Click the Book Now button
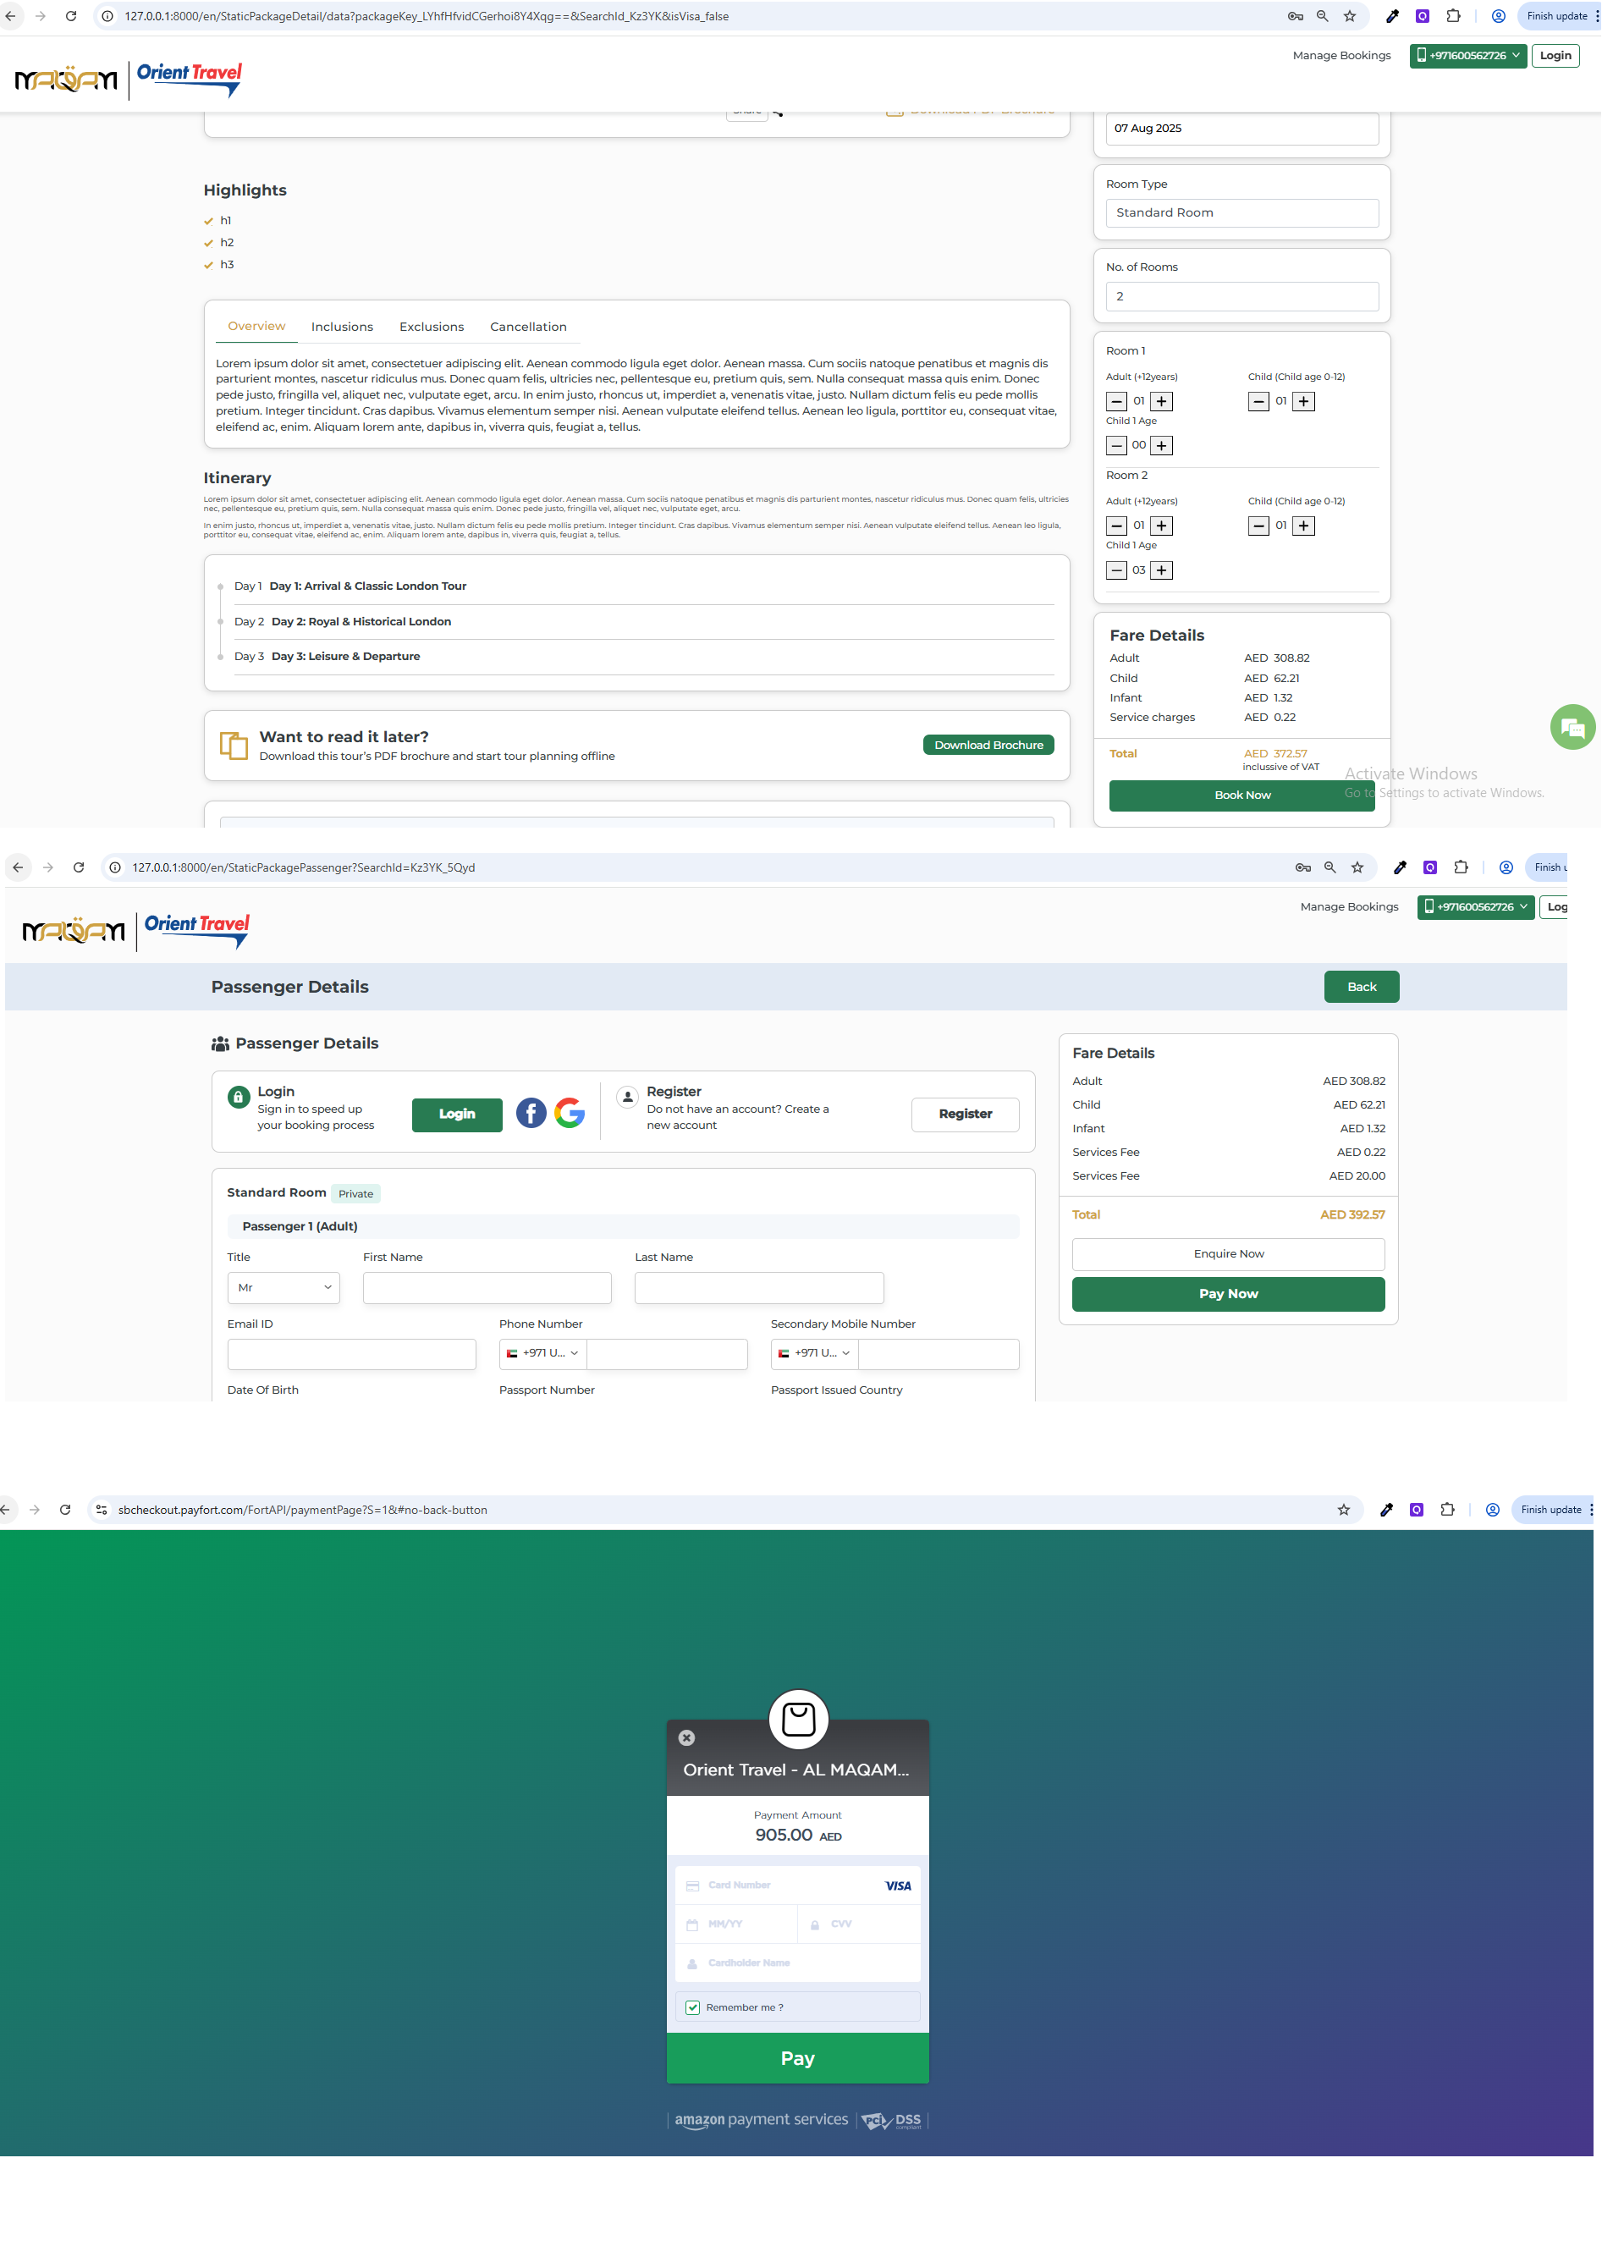Image resolution: width=1624 pixels, height=2268 pixels. click(1260, 806)
